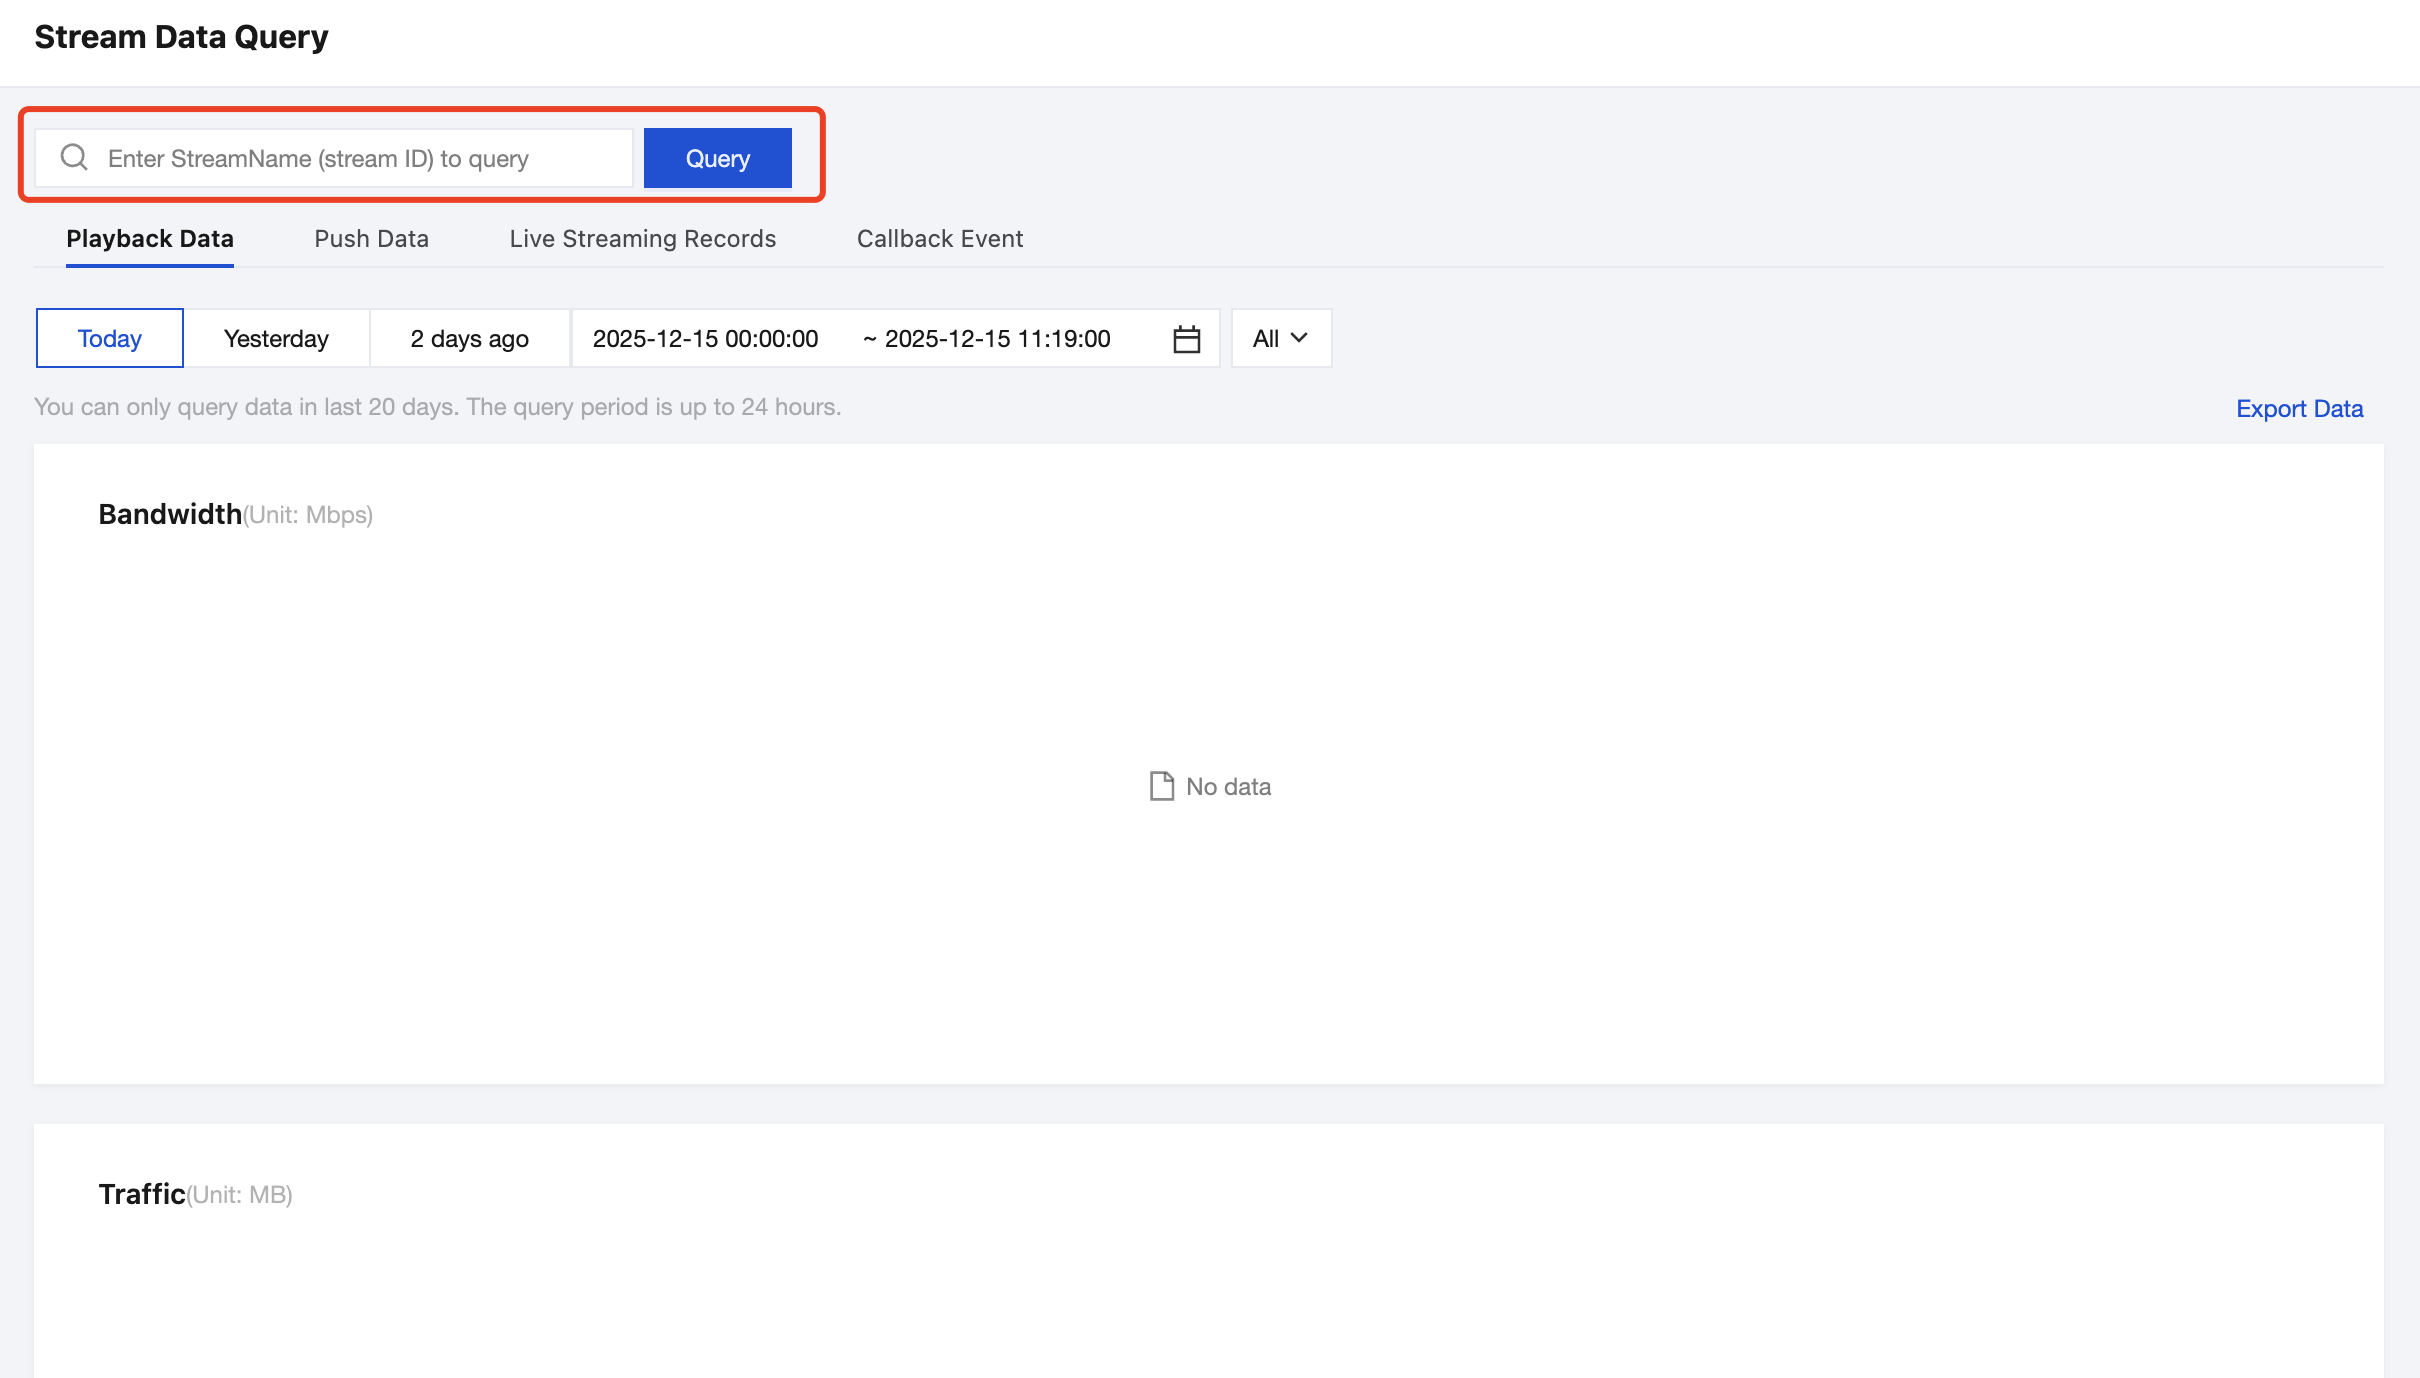2420x1378 pixels.
Task: Click the Traffic chart heading
Action: pos(142,1194)
